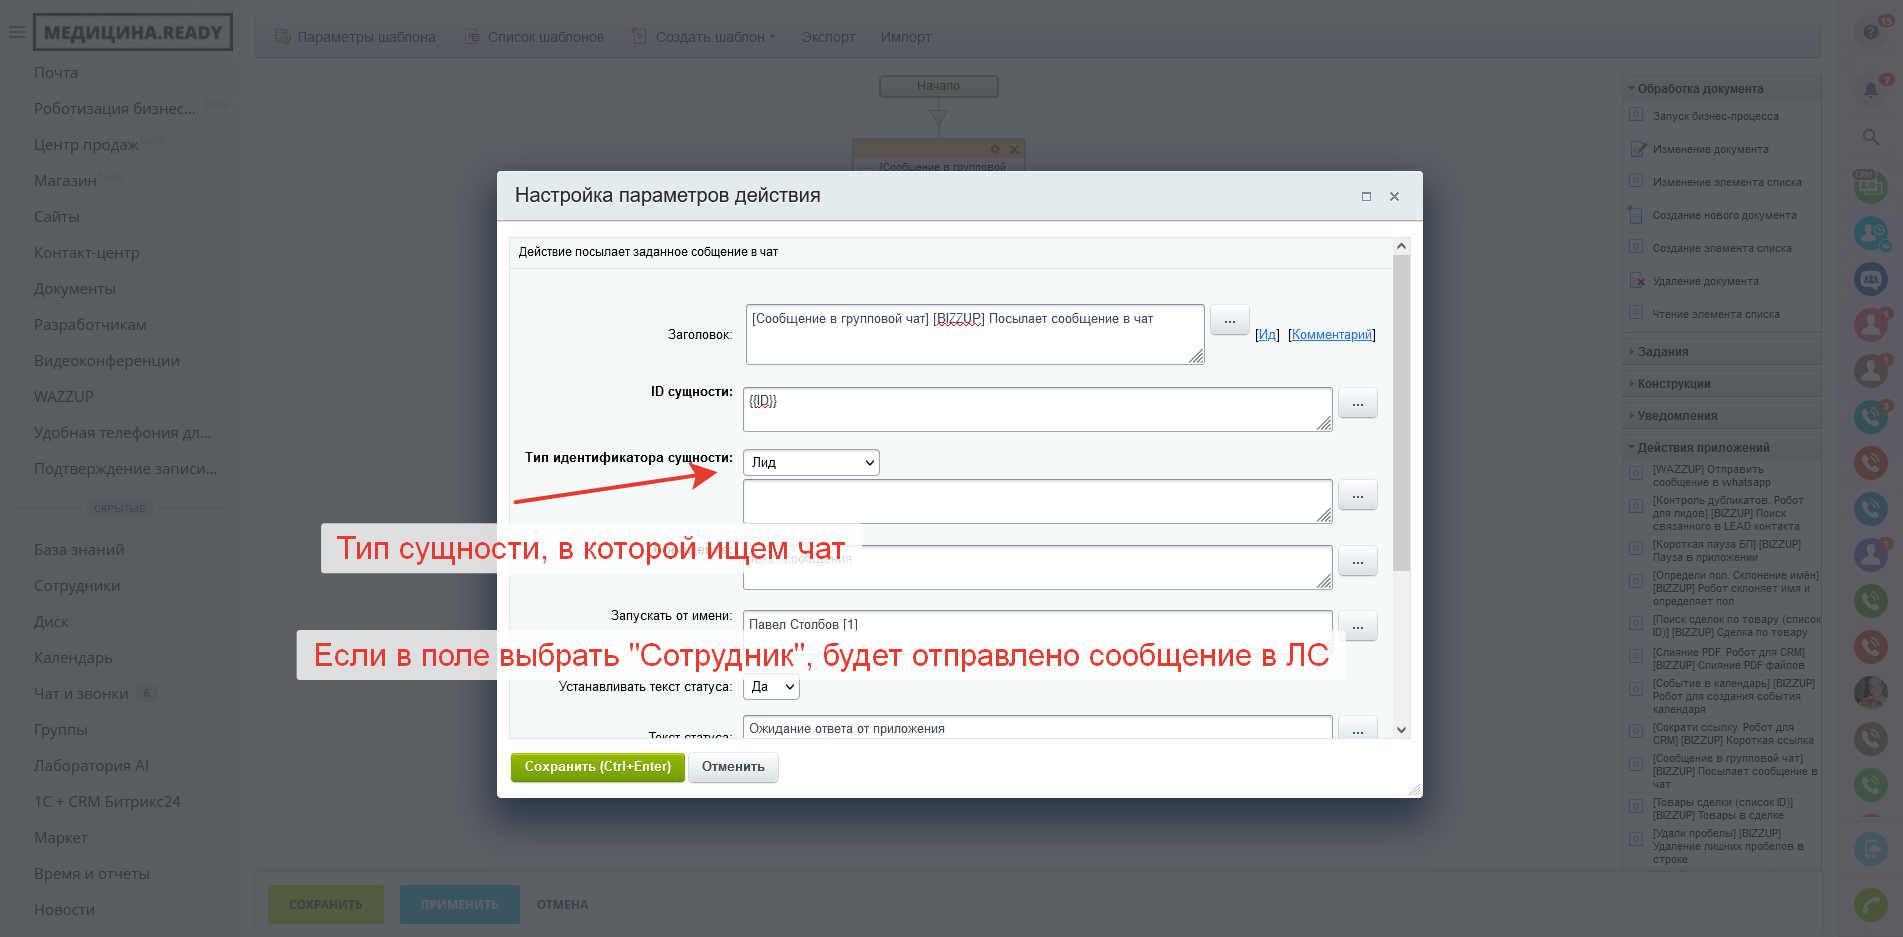Image resolution: width=1903 pixels, height=937 pixels.
Task: Open the green CRM chat icon in right sidebar
Action: pos(1871,186)
